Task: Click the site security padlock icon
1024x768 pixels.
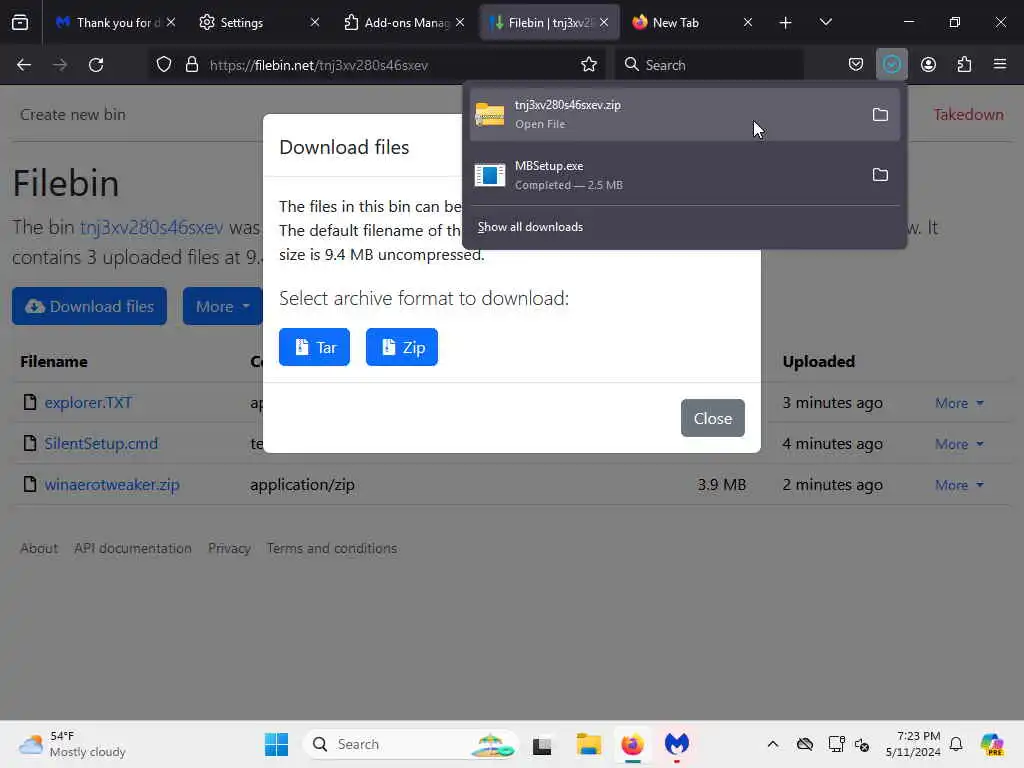Action: click(191, 65)
